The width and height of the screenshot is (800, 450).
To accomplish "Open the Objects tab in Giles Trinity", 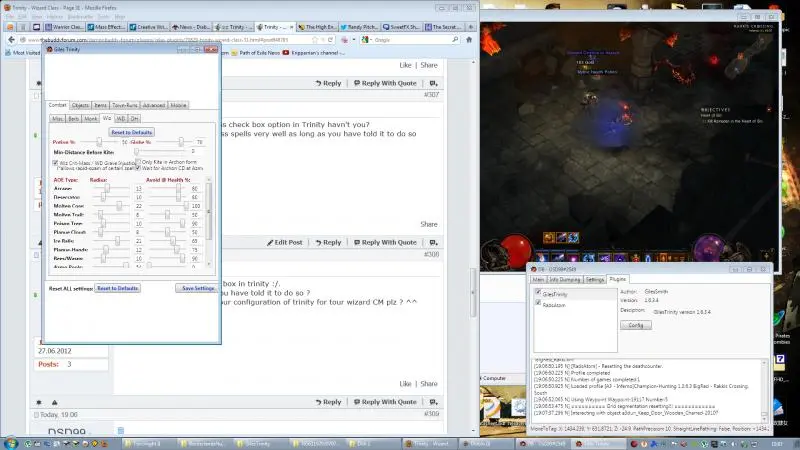I will tap(80, 105).
